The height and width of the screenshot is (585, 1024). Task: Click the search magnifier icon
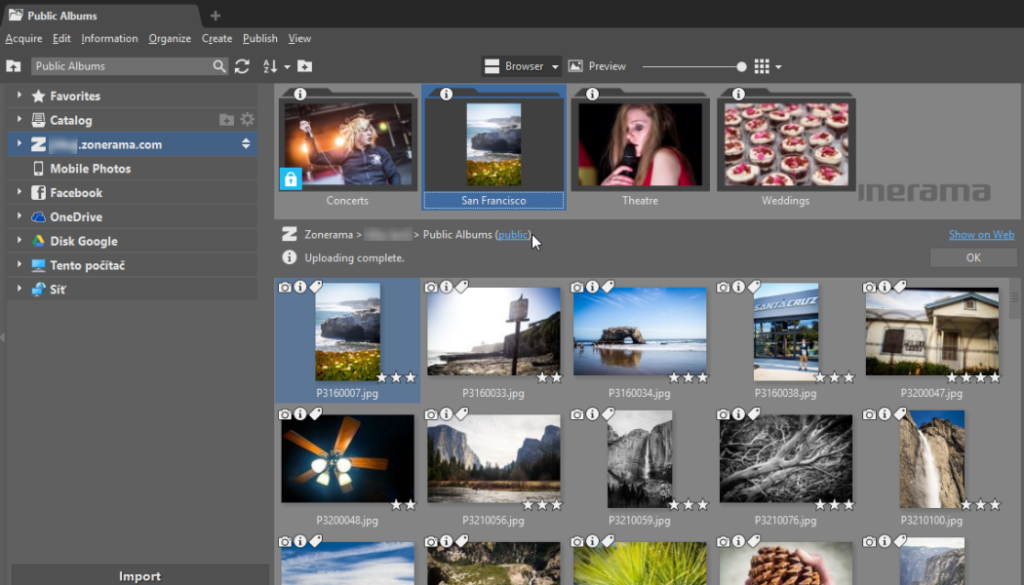[x=219, y=66]
